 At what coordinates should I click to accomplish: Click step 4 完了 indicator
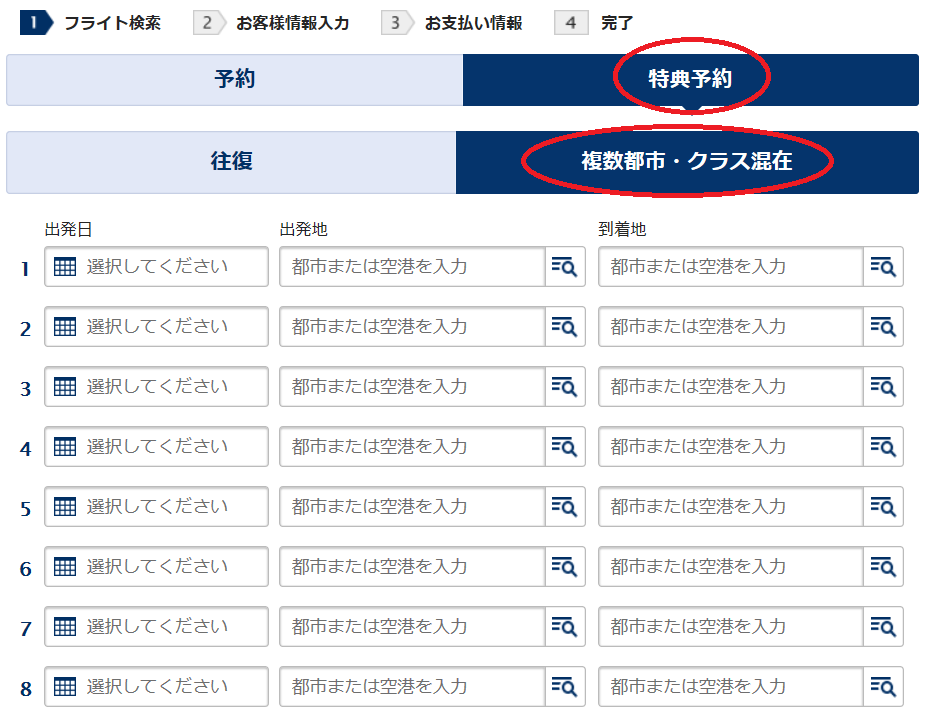[594, 23]
